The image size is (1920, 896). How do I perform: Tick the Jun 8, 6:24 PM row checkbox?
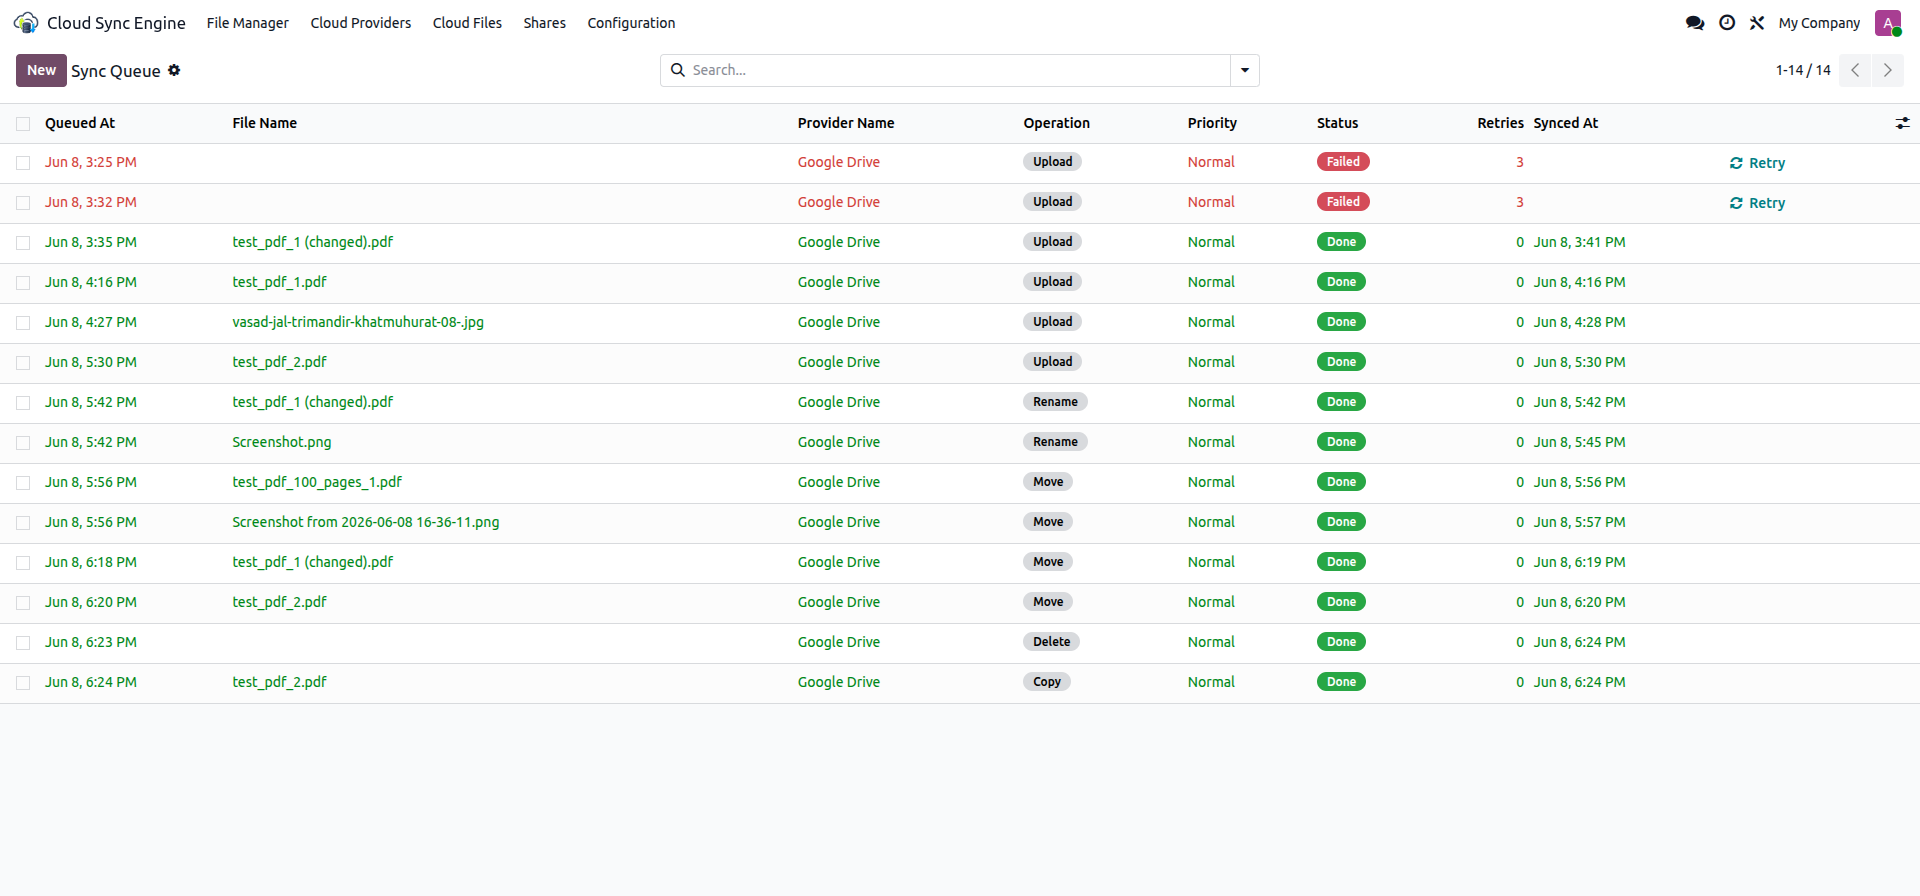point(23,683)
